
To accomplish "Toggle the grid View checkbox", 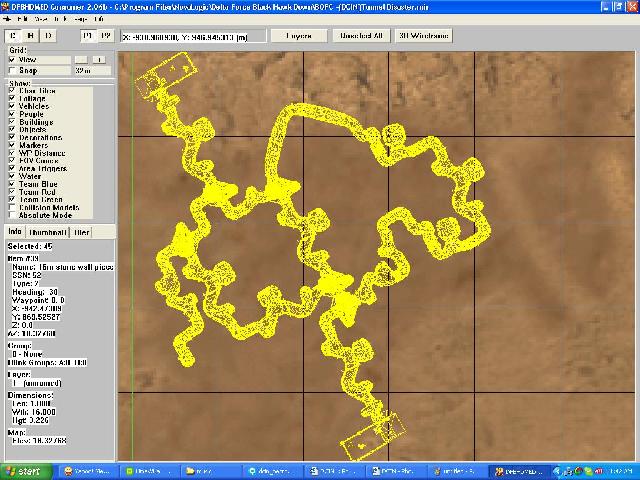I will coord(12,59).
